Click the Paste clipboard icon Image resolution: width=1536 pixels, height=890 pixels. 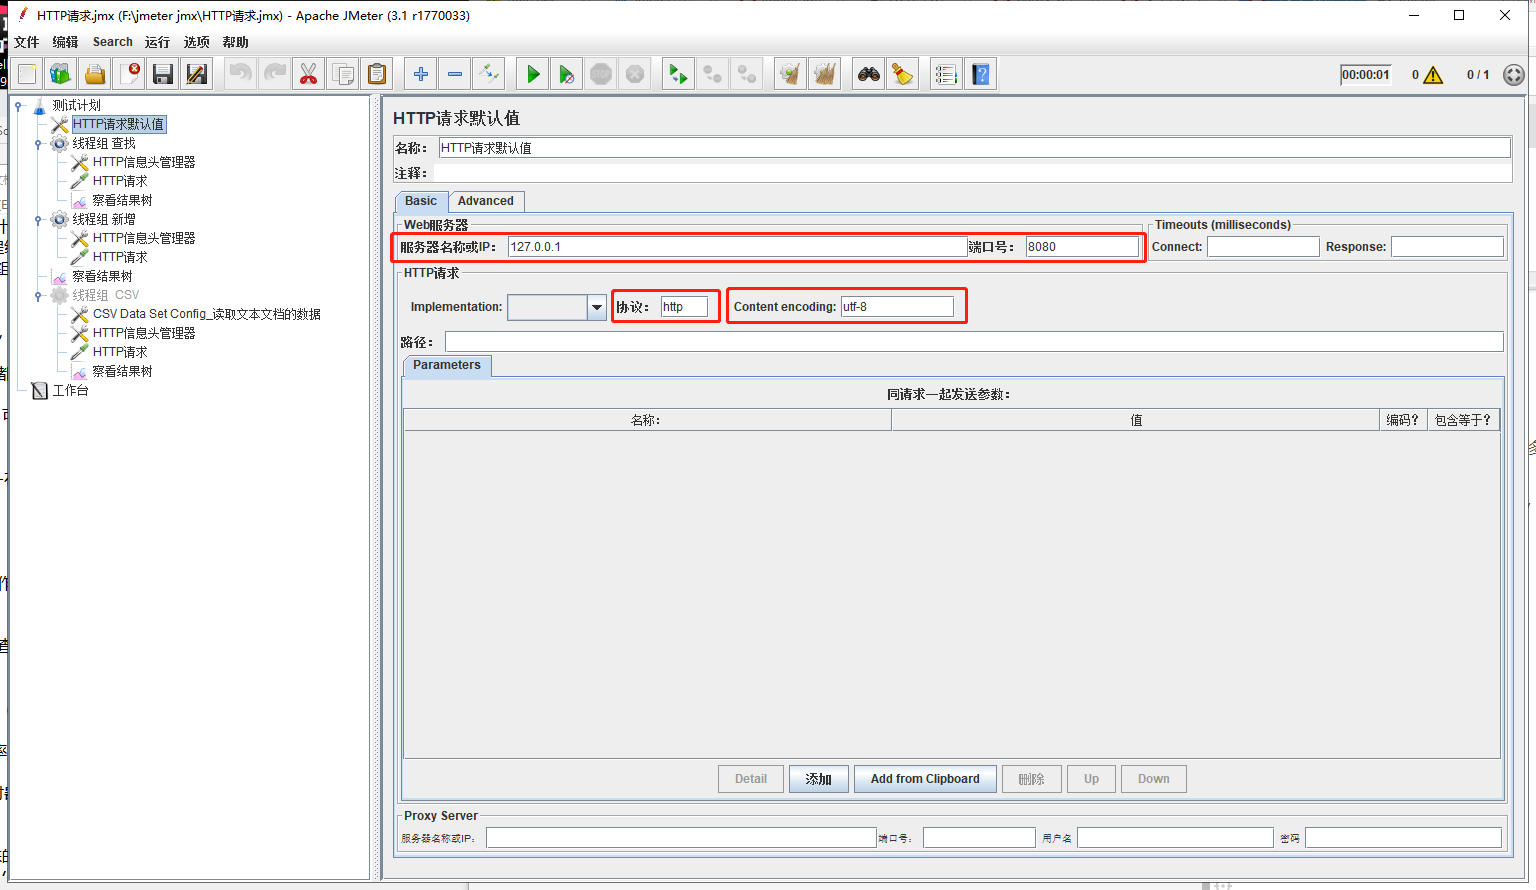[x=376, y=74]
